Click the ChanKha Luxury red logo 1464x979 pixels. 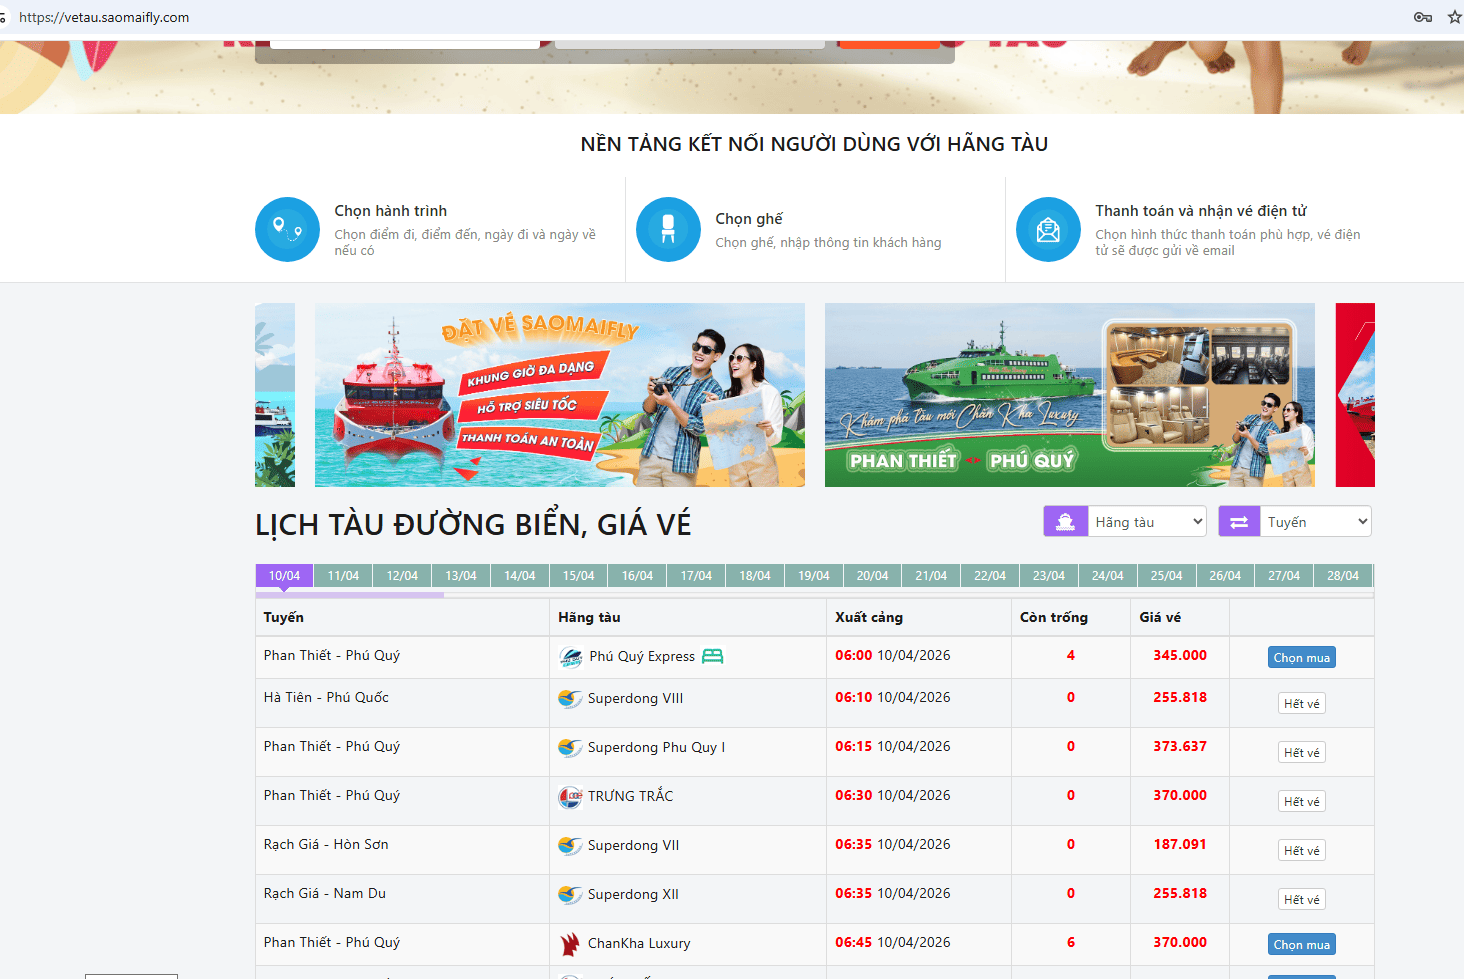coord(570,943)
